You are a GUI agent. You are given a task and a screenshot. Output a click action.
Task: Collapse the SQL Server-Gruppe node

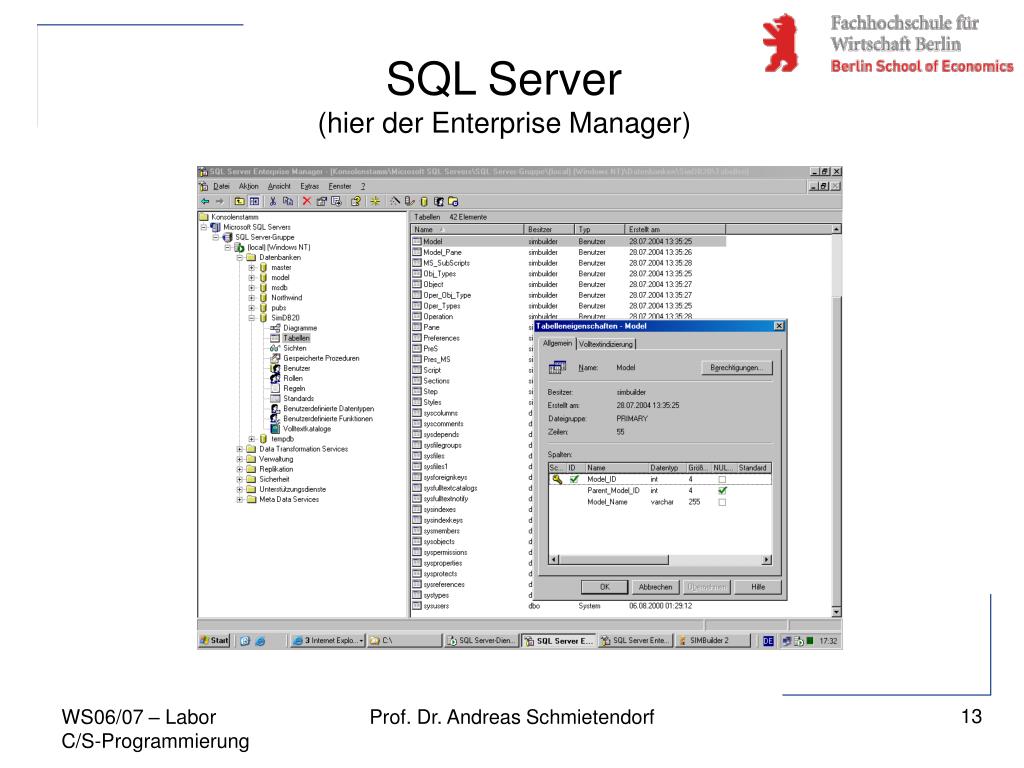click(216, 237)
